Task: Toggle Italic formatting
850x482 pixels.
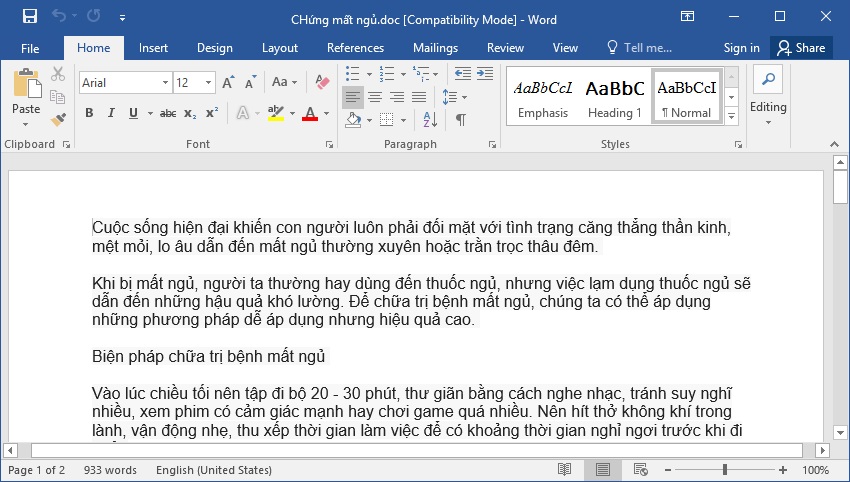Action: point(111,113)
